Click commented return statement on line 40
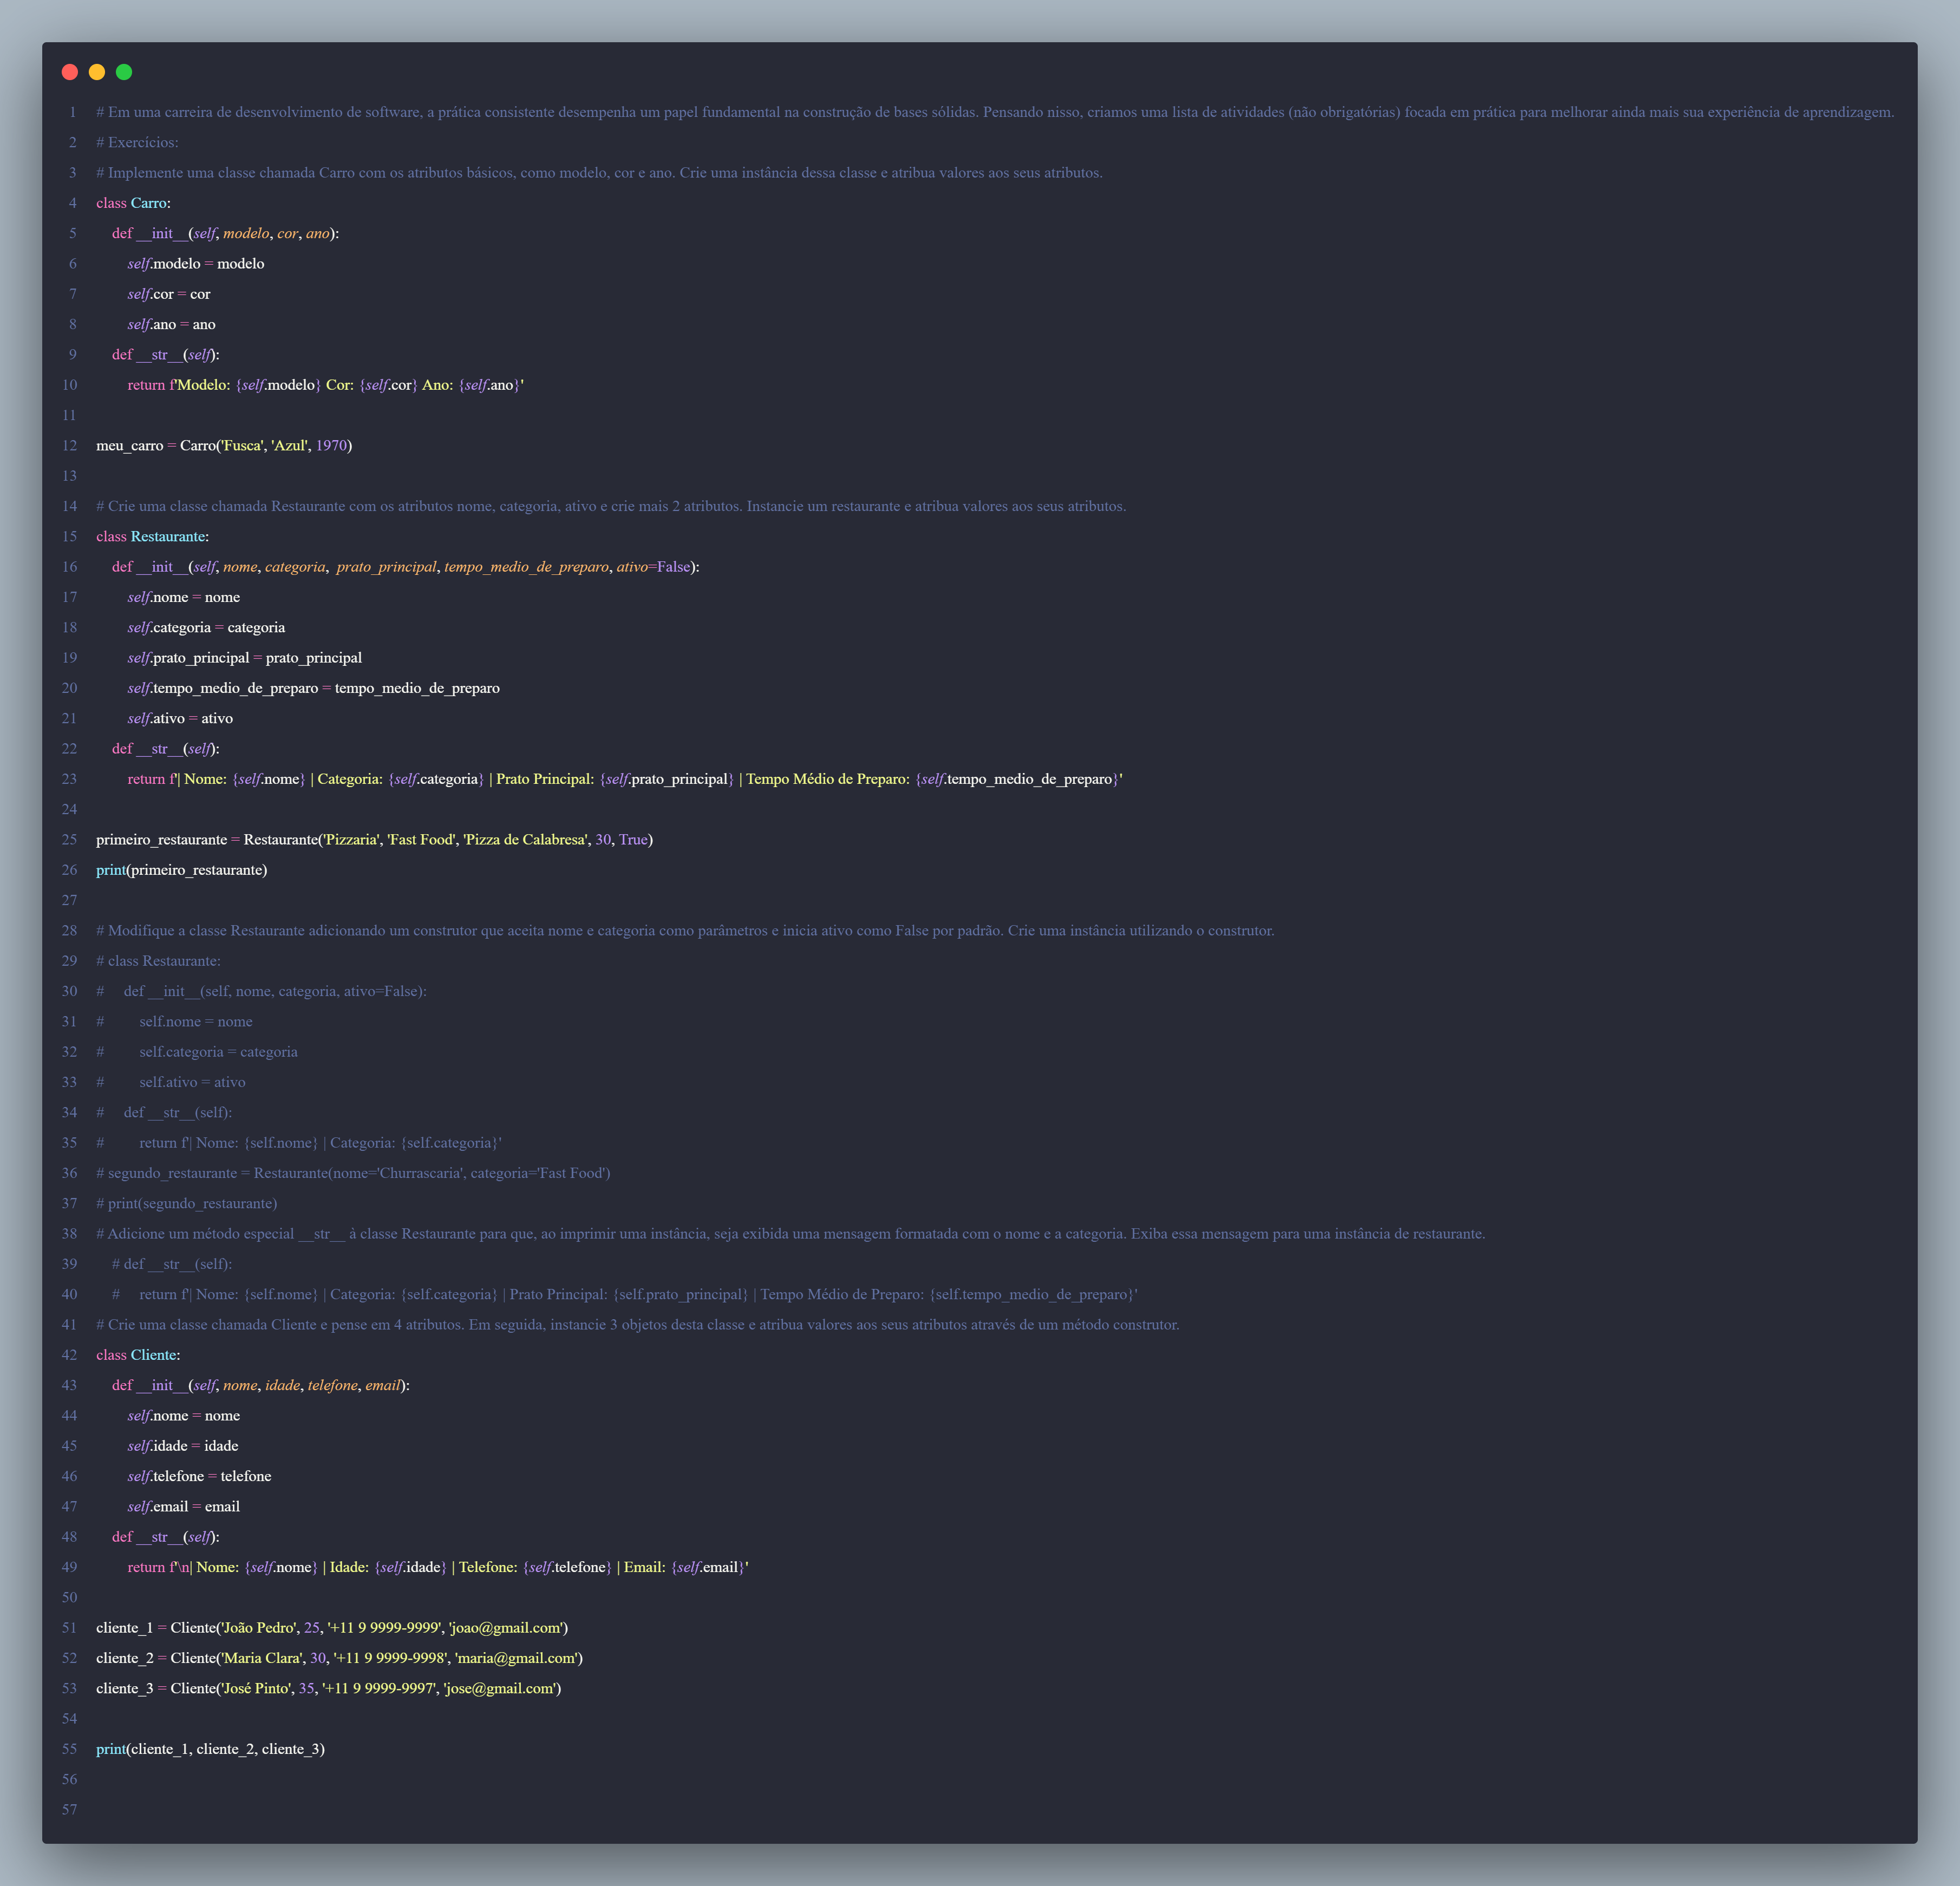The image size is (1960, 1886). [625, 1294]
